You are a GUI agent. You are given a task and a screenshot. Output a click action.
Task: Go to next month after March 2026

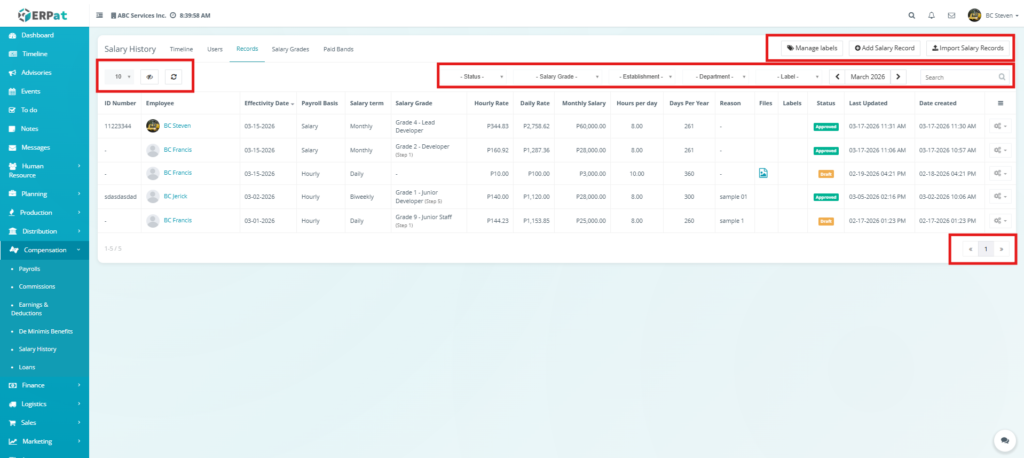898,76
